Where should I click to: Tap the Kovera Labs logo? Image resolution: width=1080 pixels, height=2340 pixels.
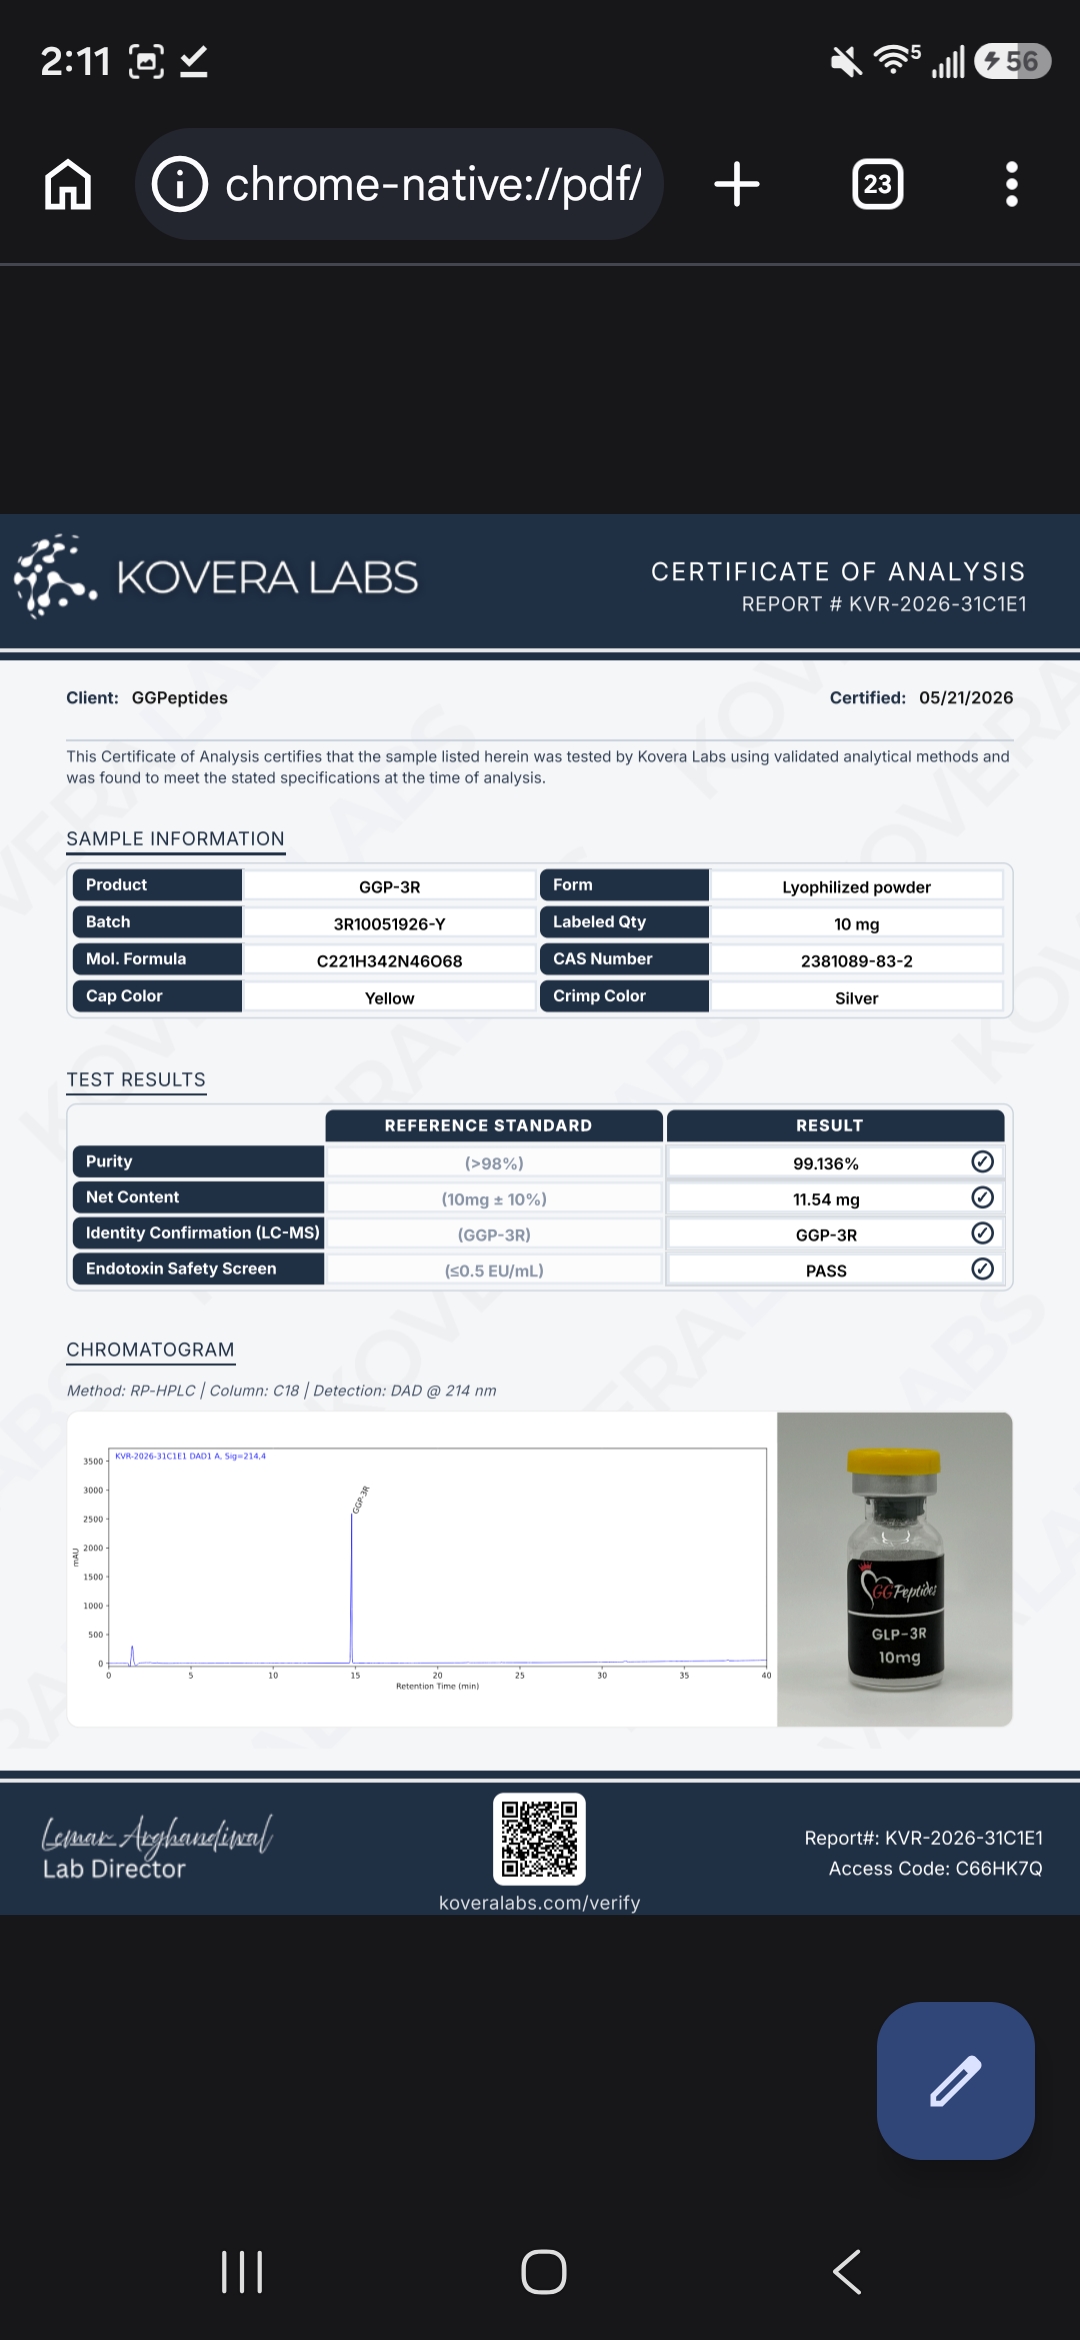point(216,577)
